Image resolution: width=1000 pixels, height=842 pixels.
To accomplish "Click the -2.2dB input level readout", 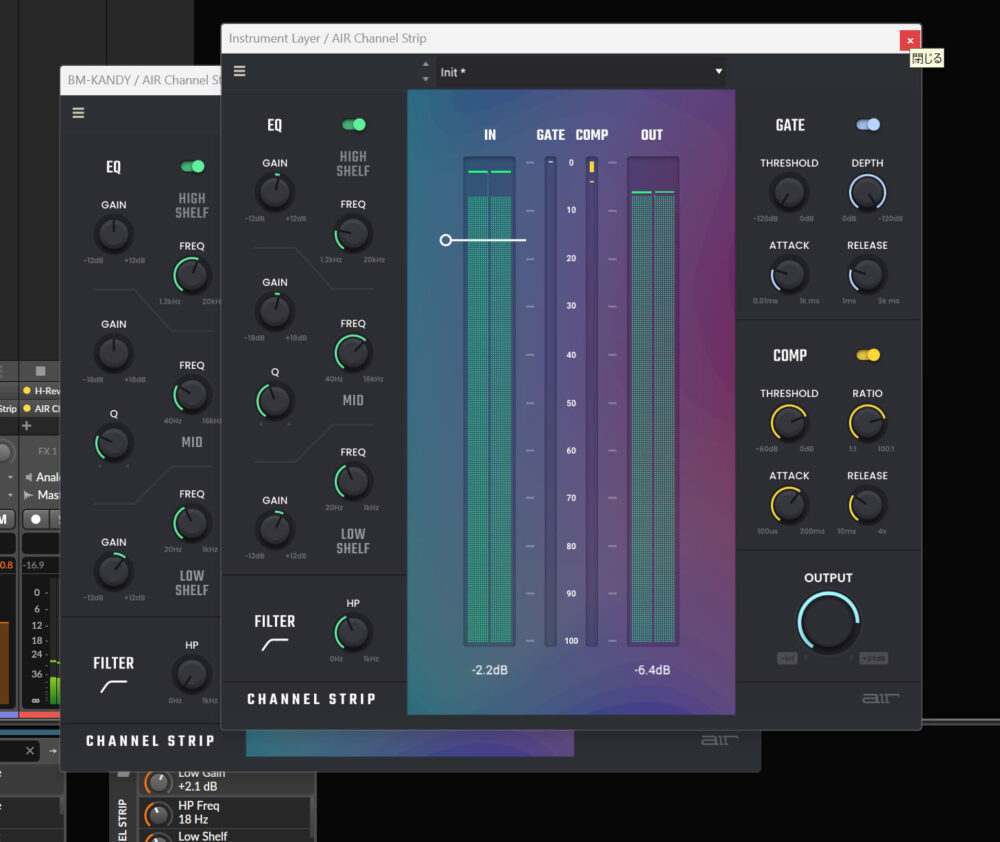I will 489,670.
